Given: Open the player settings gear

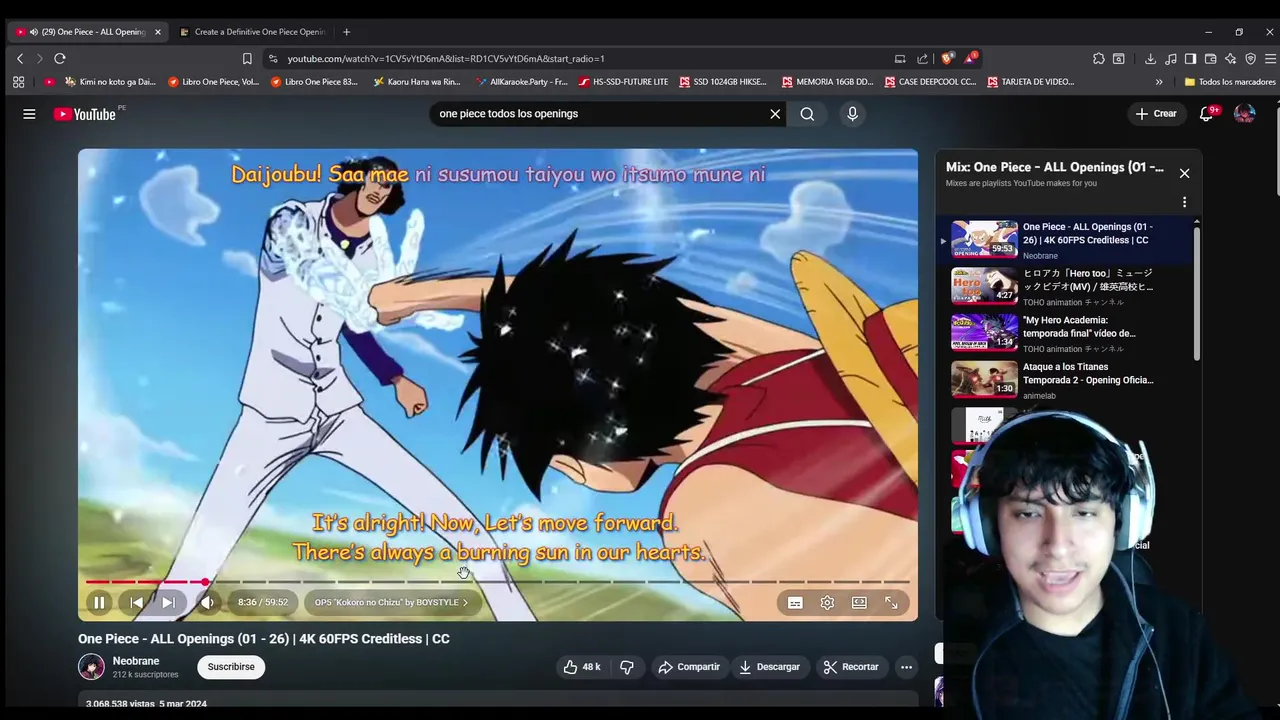Looking at the screenshot, I should (827, 603).
